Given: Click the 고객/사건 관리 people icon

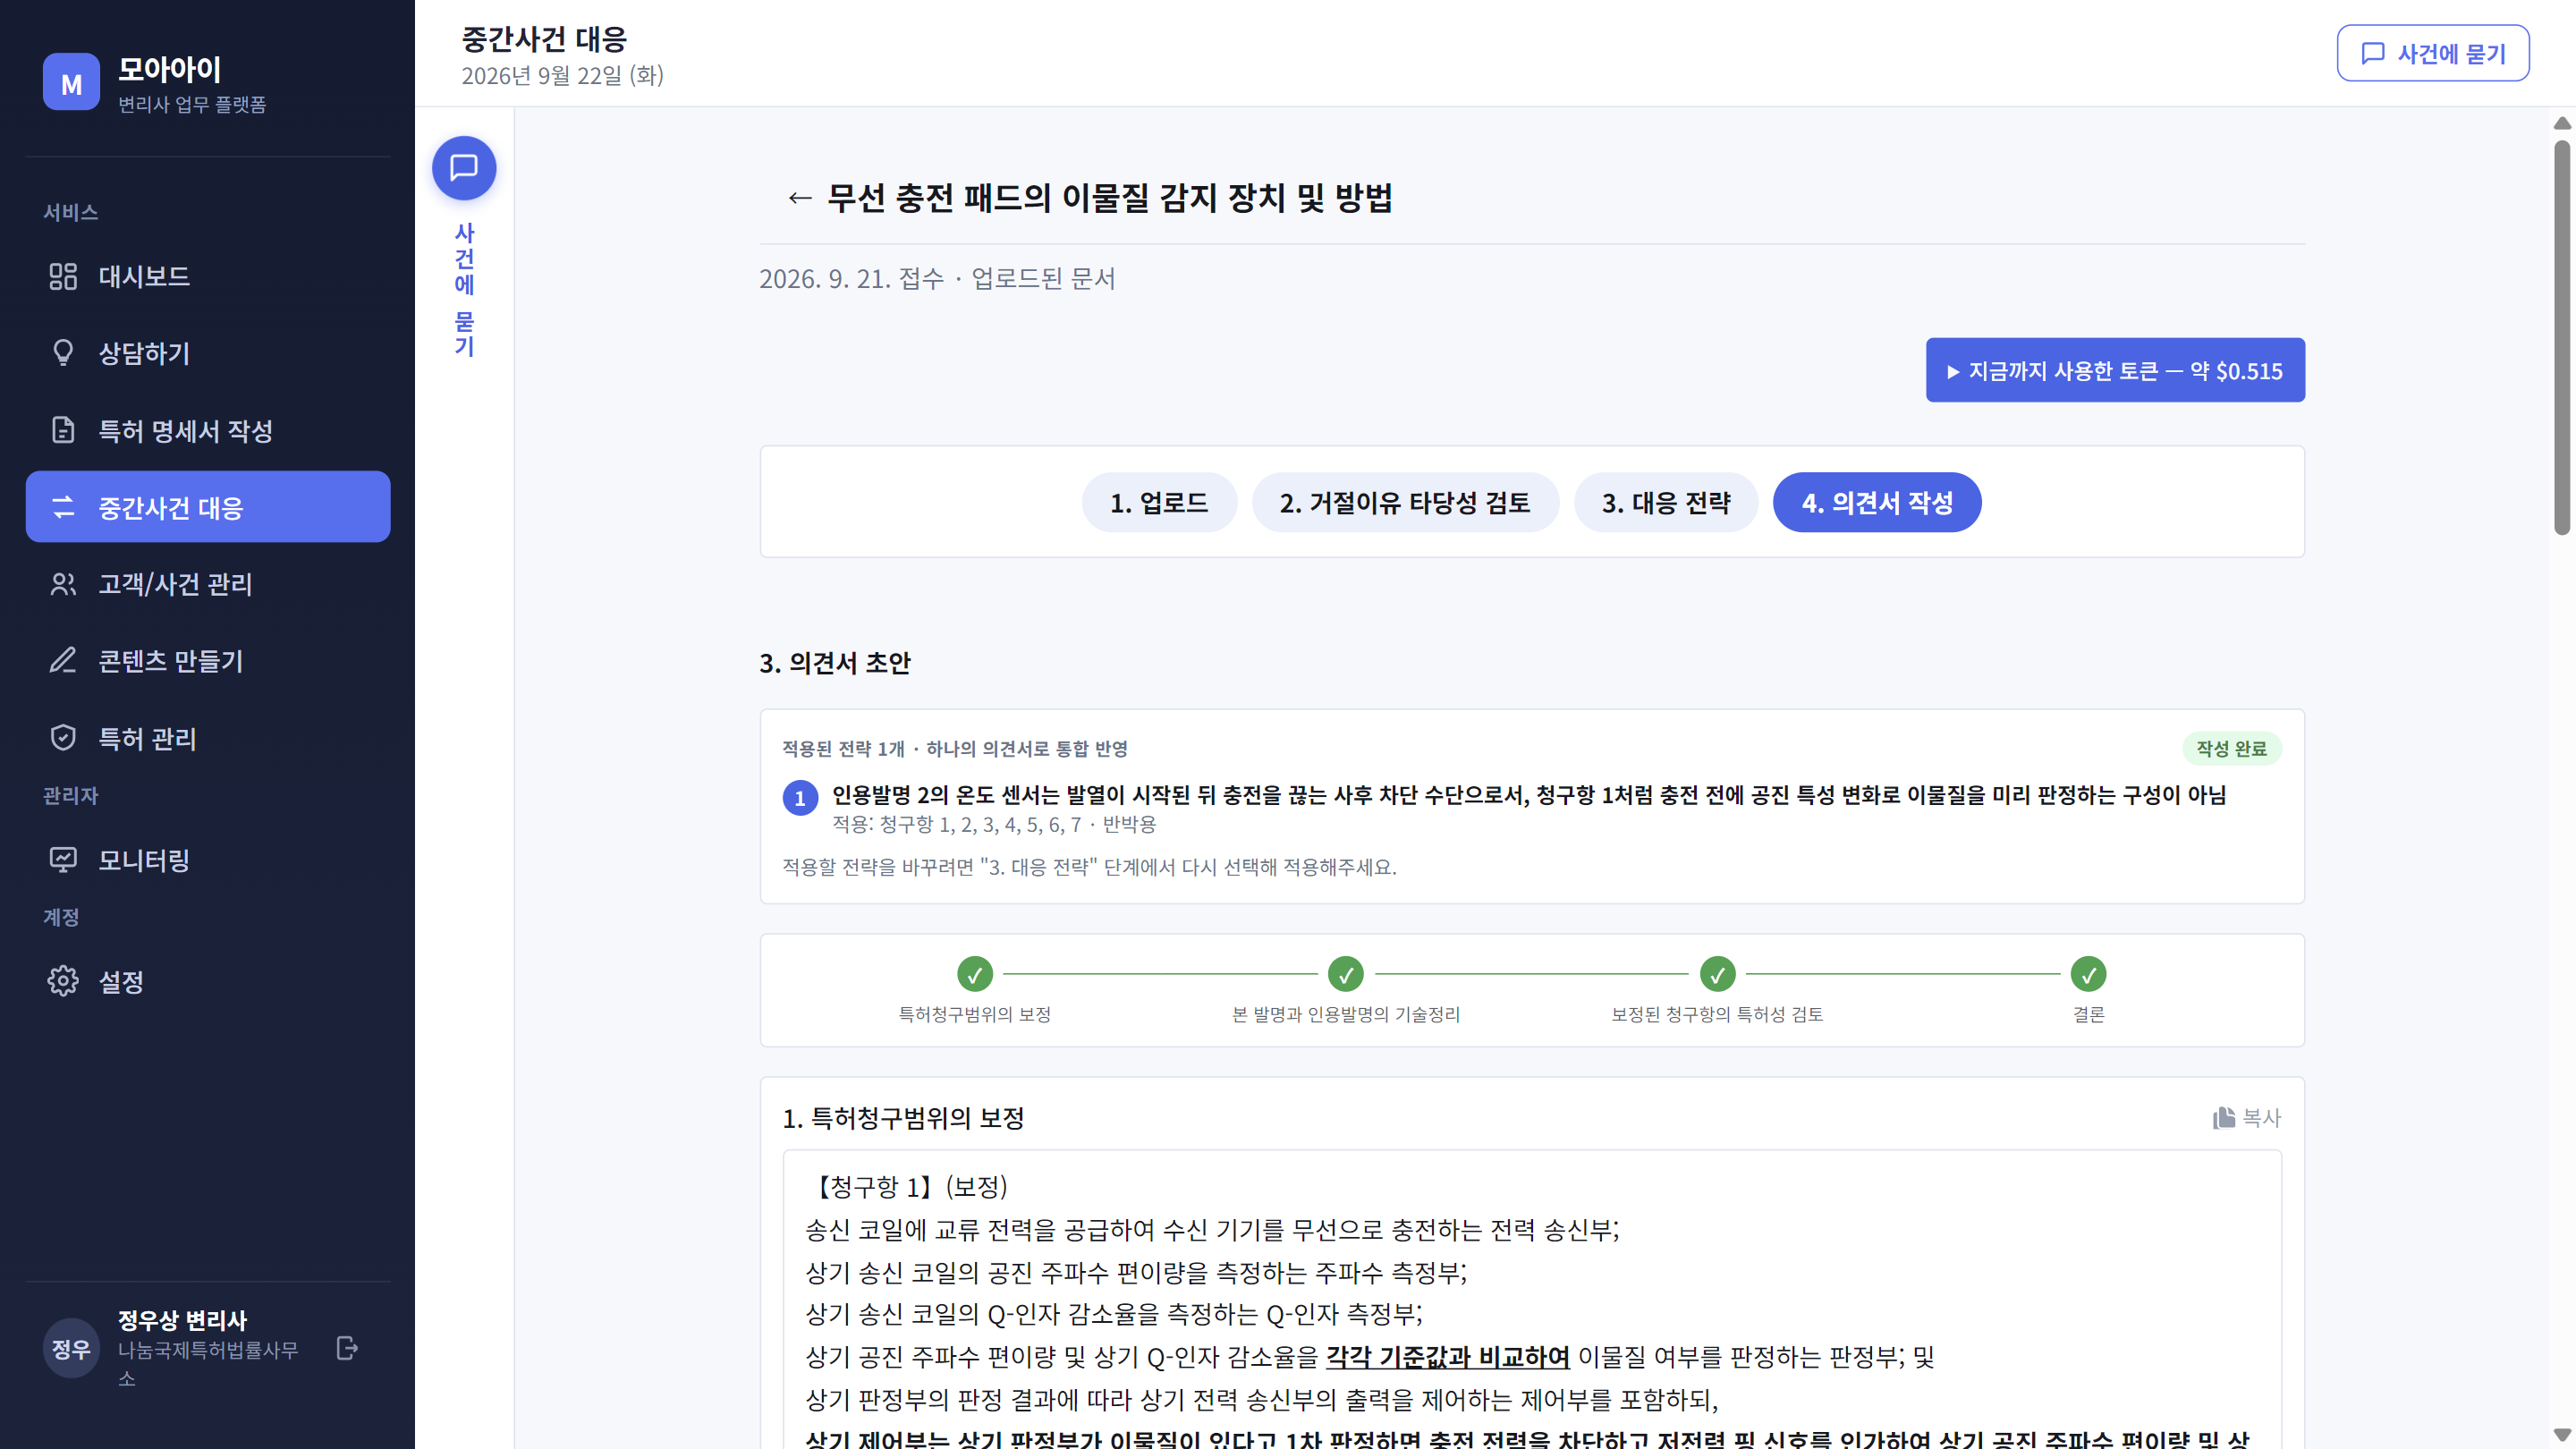Looking at the screenshot, I should click(63, 584).
